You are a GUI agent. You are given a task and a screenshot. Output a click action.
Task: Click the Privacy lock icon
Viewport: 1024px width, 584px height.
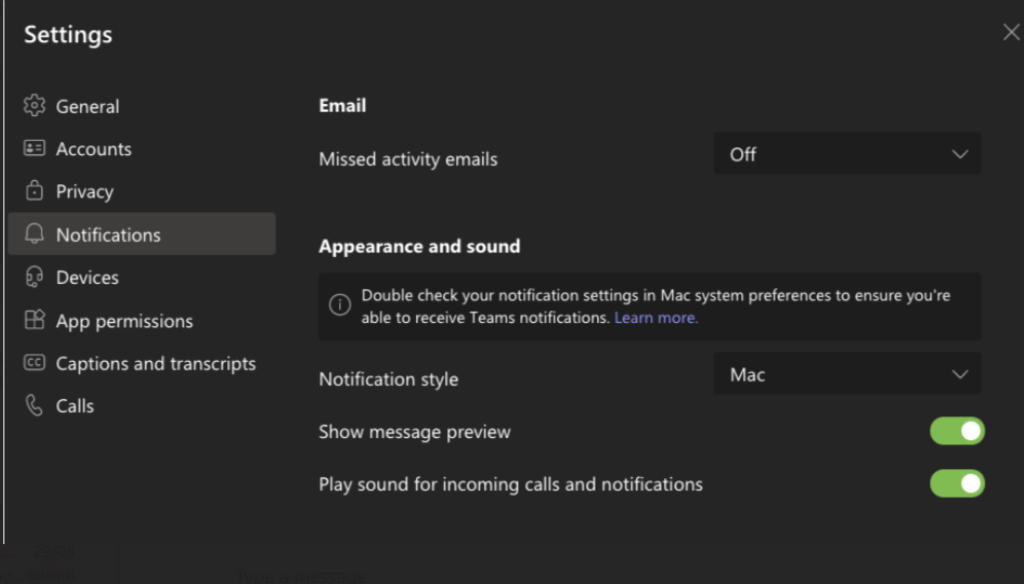(35, 191)
